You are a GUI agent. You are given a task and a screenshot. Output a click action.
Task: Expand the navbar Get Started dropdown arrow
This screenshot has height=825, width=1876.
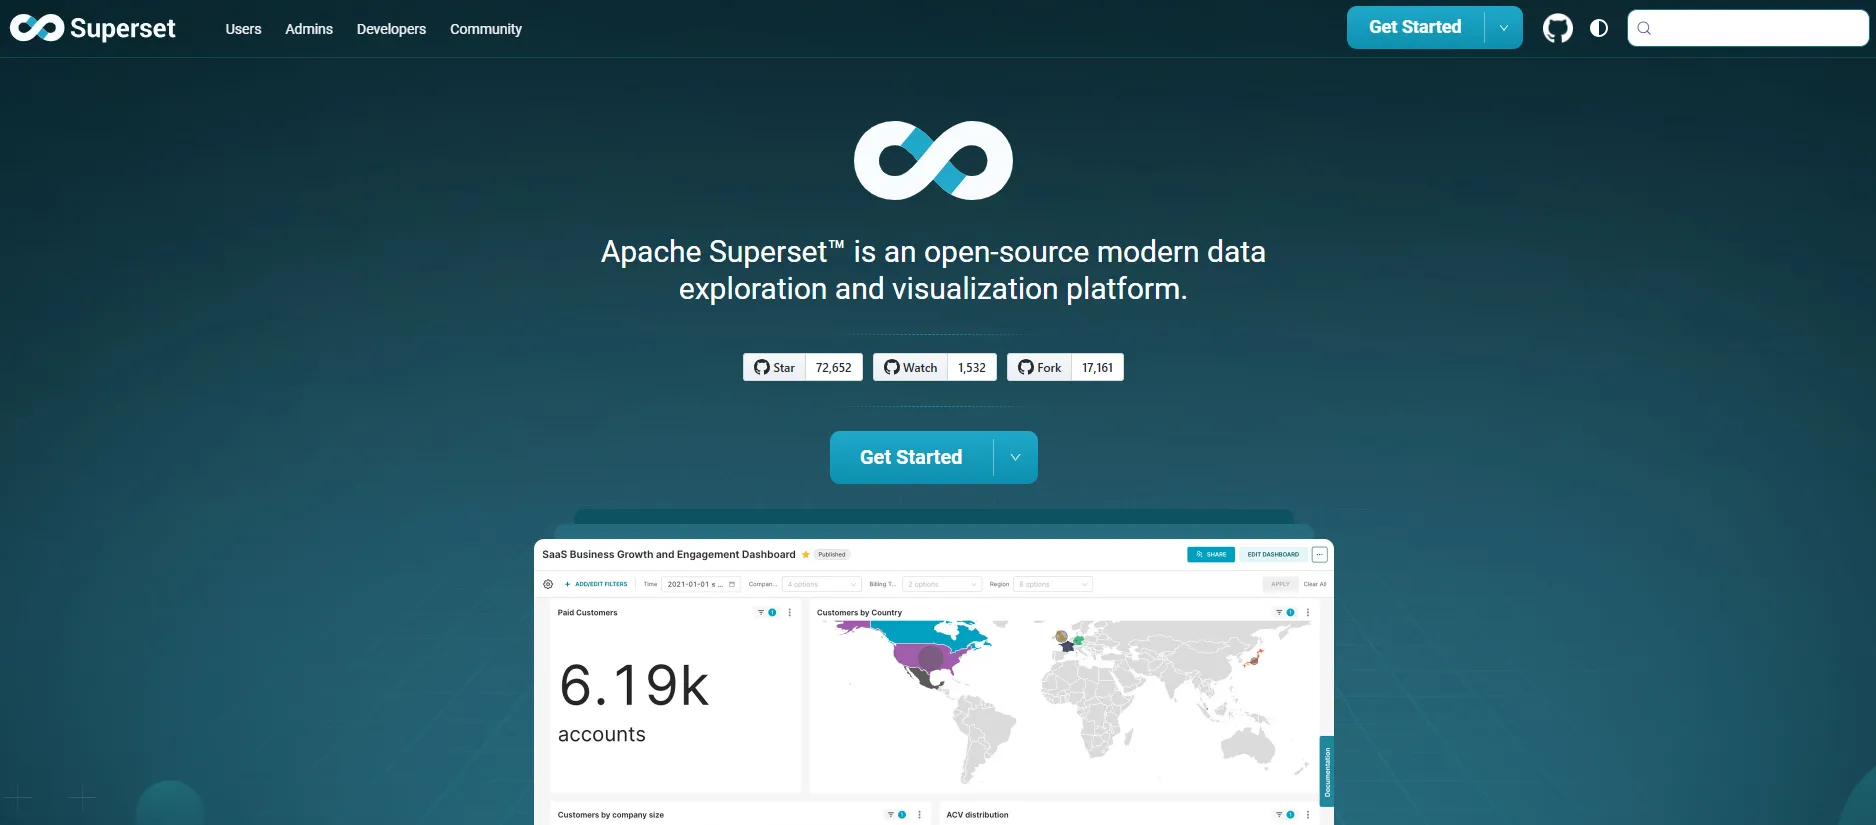1504,28
